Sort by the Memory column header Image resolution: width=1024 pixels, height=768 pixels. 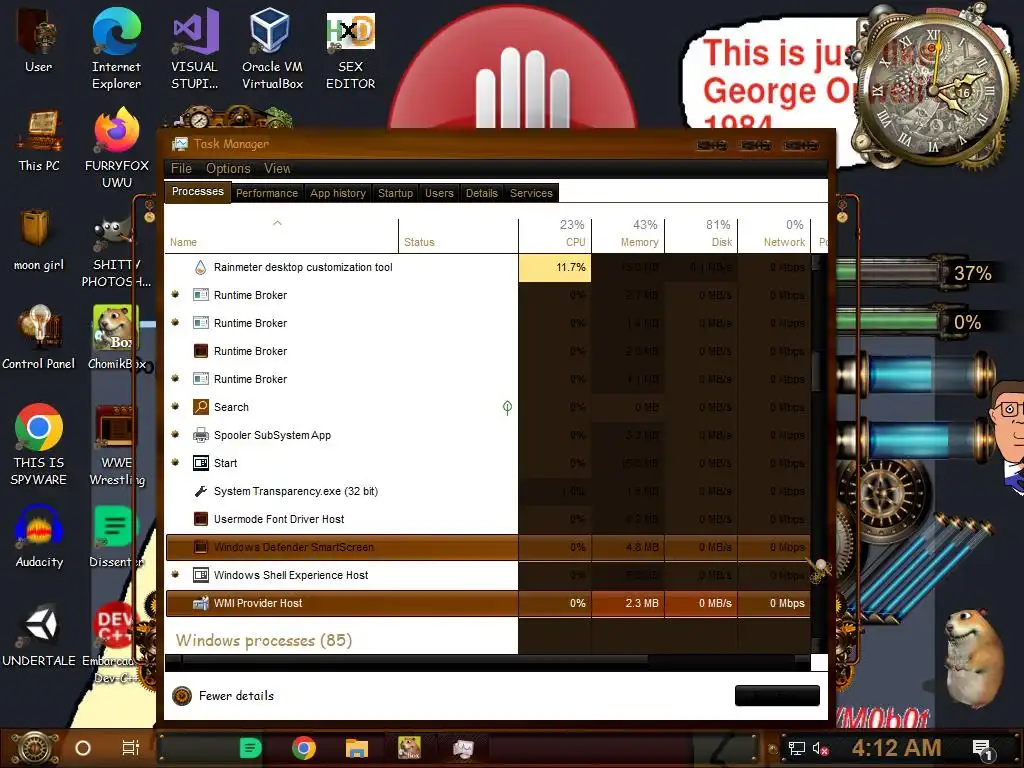coord(628,236)
